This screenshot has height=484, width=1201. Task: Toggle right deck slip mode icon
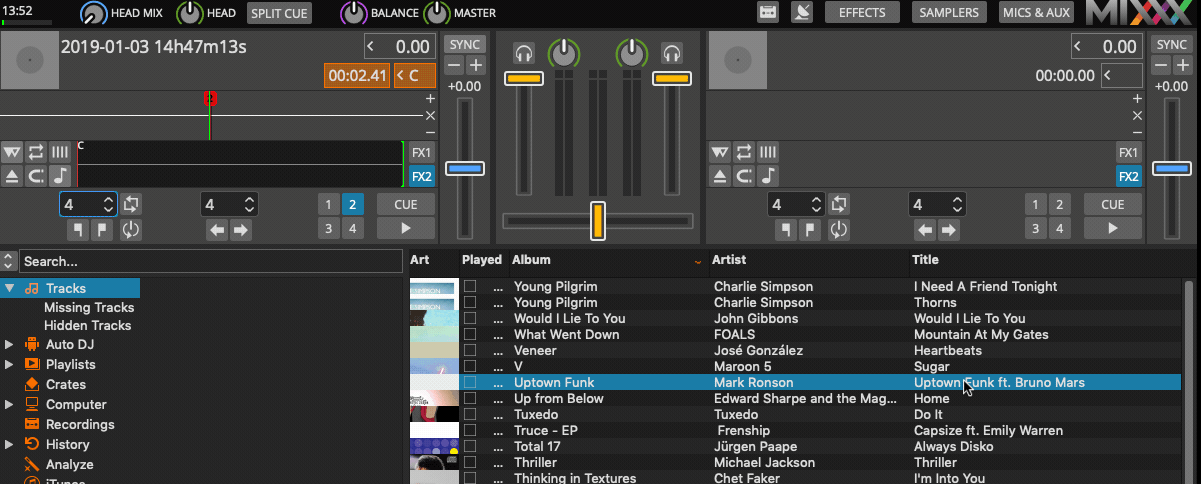click(x=744, y=176)
